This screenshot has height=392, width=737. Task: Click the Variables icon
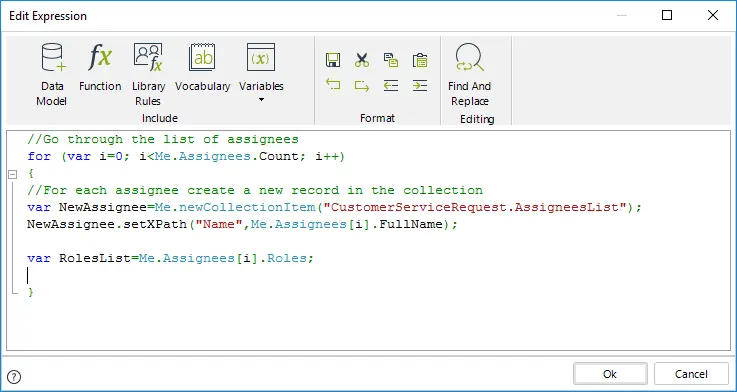(x=261, y=57)
